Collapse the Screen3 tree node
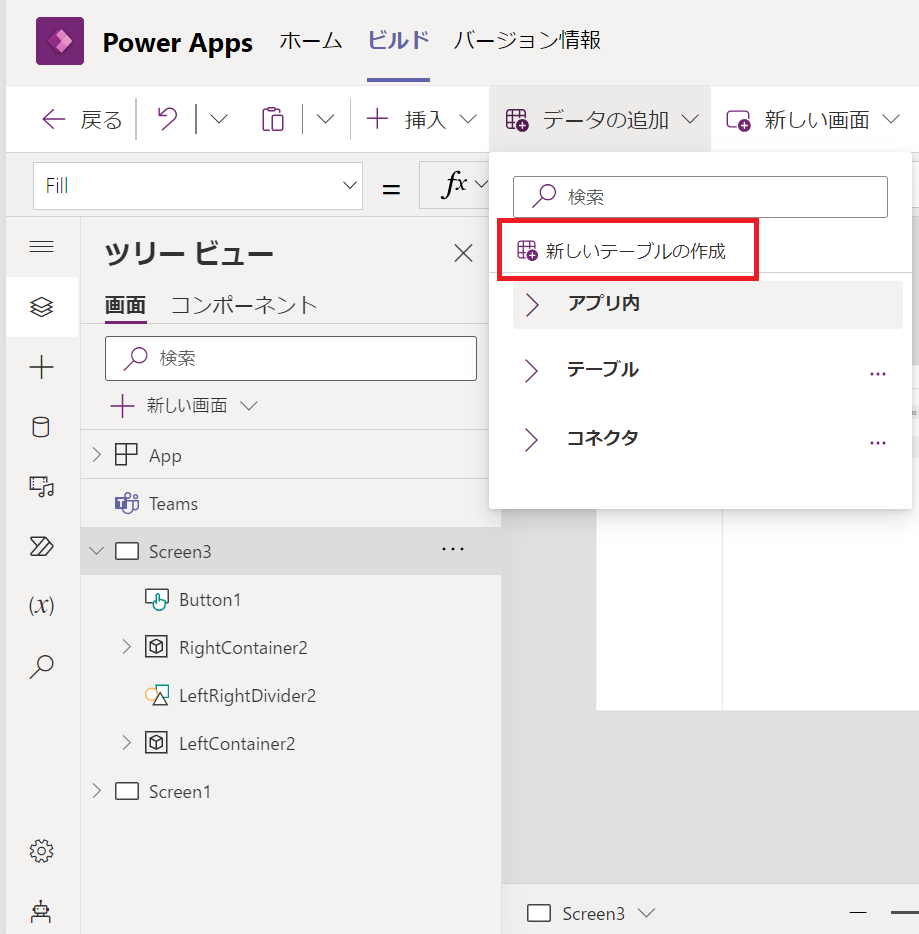The width and height of the screenshot is (919, 934). pyautogui.click(x=96, y=551)
